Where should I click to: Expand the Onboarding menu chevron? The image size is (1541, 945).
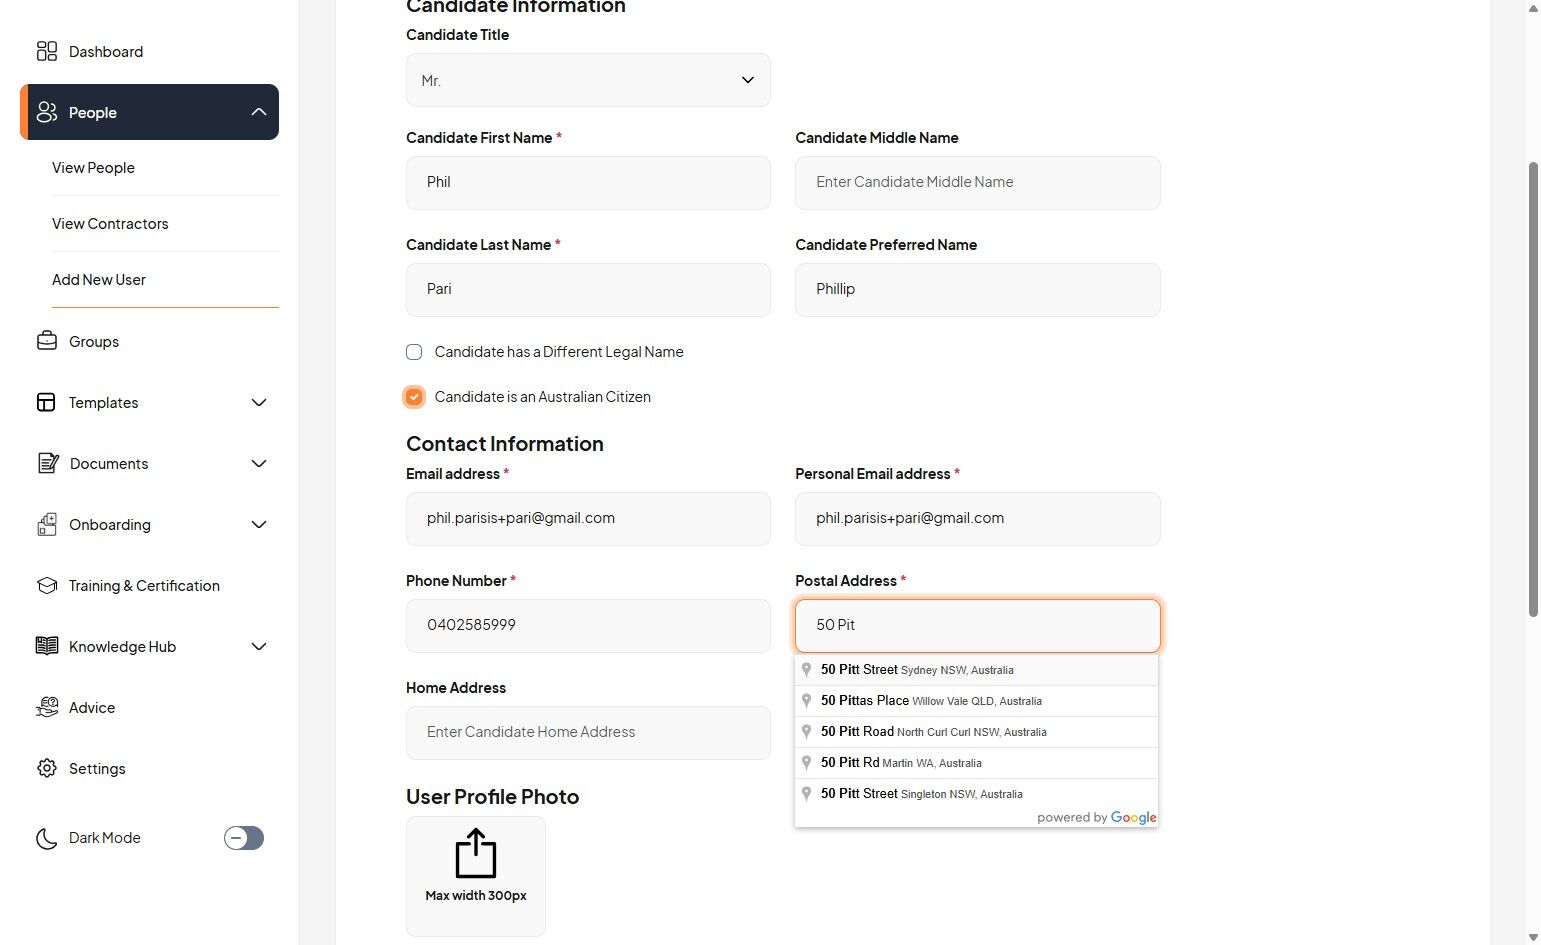pyautogui.click(x=259, y=524)
